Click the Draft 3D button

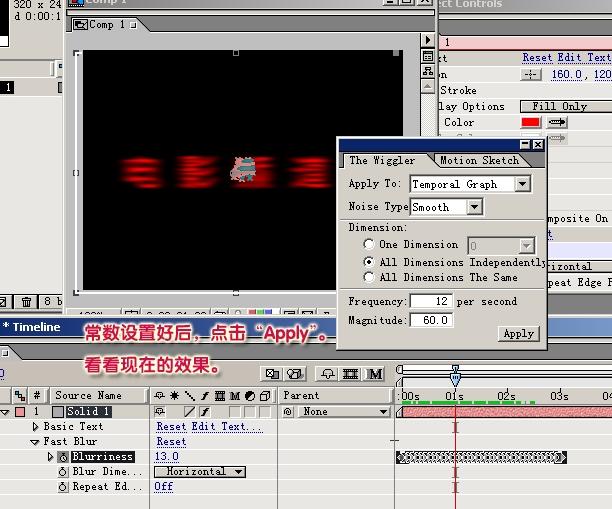coord(295,374)
